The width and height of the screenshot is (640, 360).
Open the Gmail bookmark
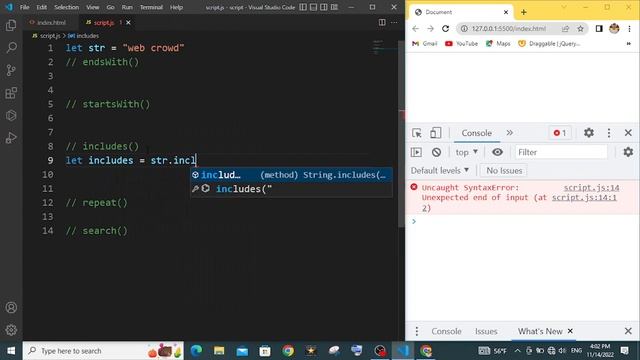pyautogui.click(x=424, y=44)
